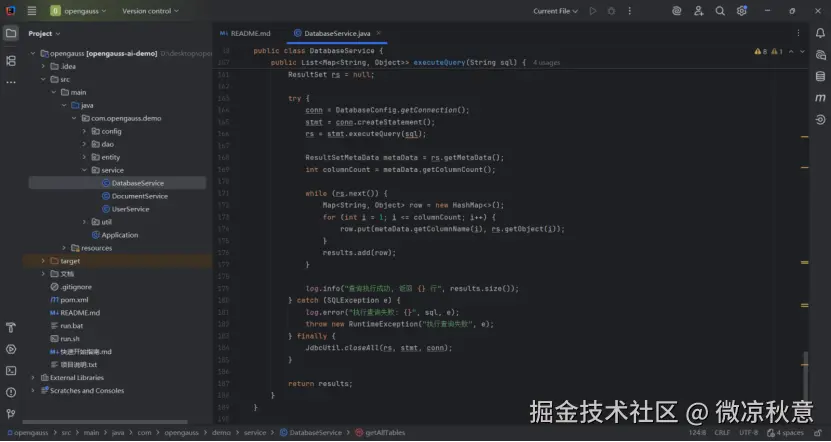831x442 pixels.
Task: Open more run actions menu
Action: click(x=630, y=11)
